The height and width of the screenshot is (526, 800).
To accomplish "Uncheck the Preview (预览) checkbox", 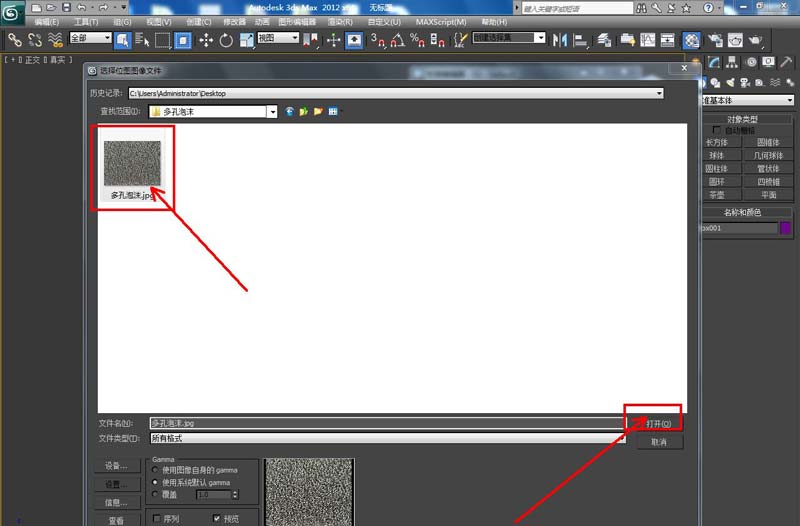I will point(217,519).
